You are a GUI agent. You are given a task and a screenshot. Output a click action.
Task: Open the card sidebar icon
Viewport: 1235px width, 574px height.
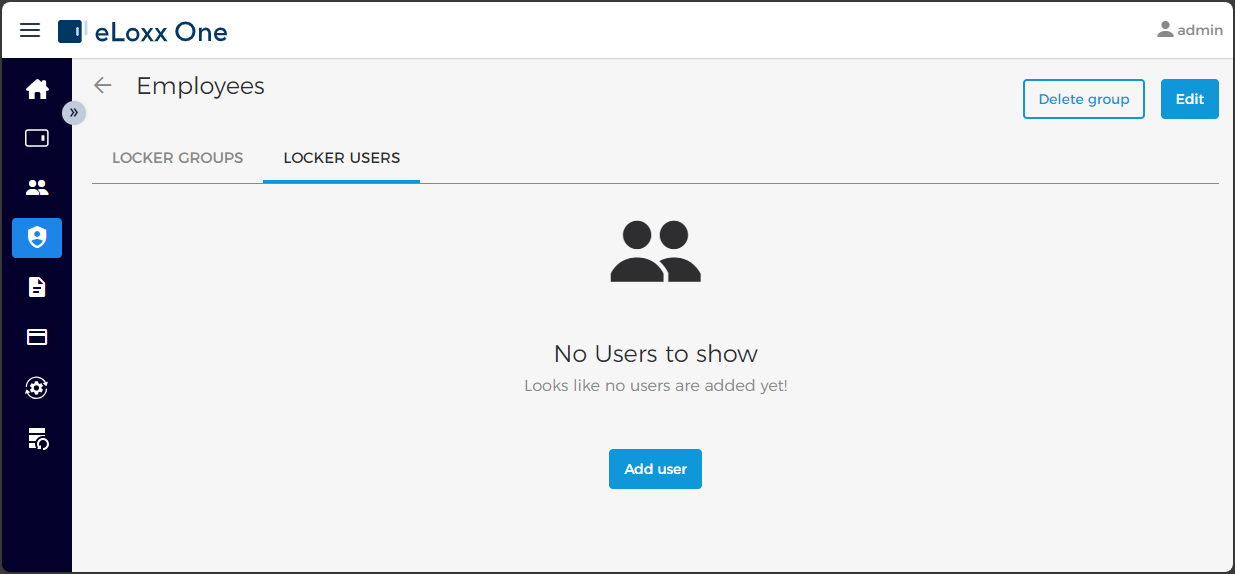tap(37, 337)
